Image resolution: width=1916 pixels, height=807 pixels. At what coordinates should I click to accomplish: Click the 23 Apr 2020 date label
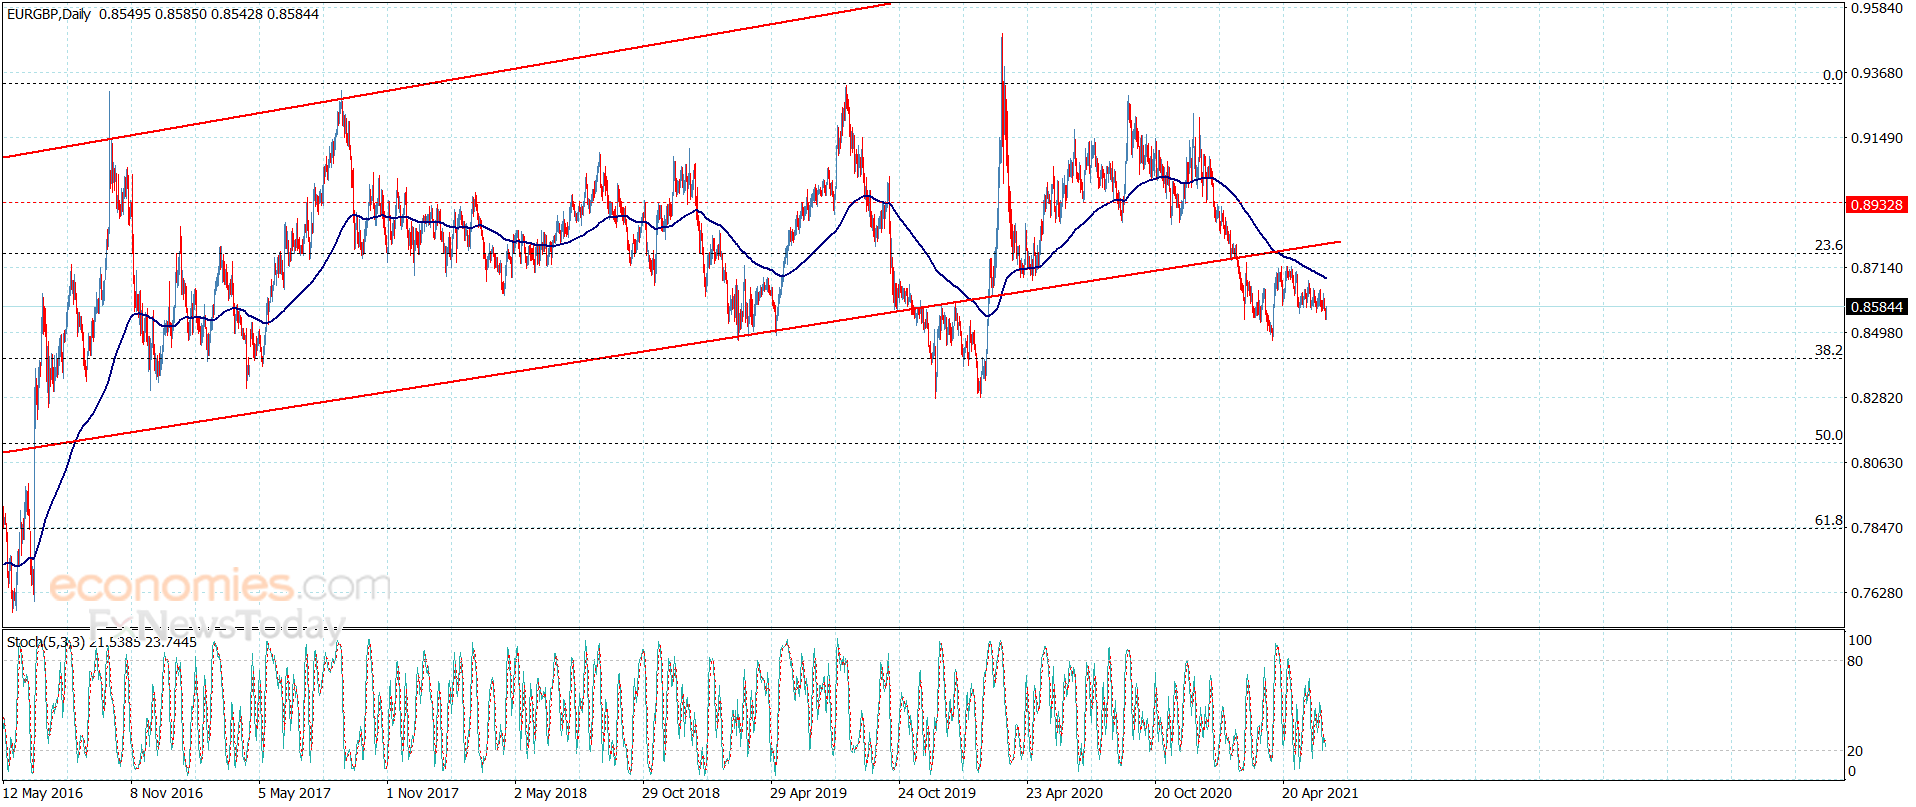1064,793
